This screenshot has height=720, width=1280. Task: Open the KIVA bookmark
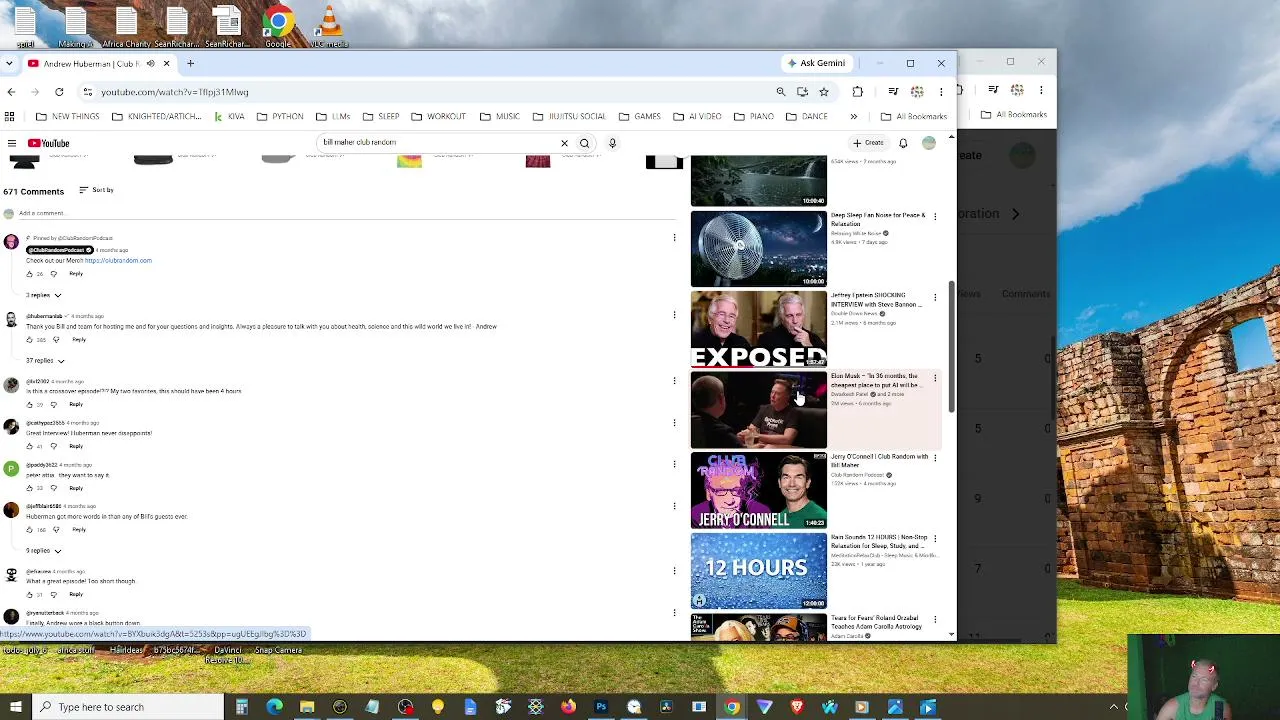[229, 117]
